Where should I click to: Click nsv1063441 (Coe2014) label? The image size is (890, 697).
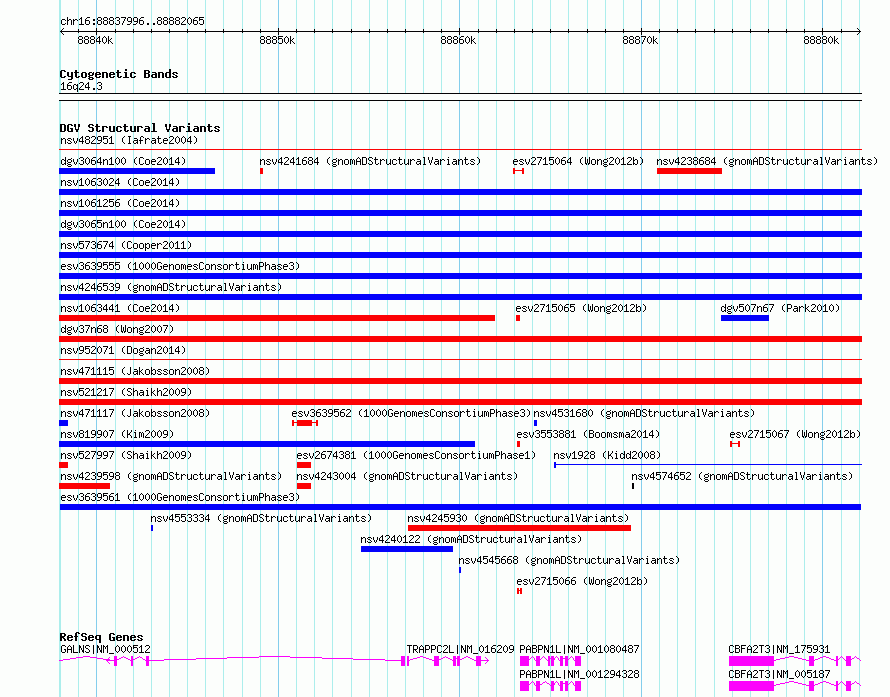pyautogui.click(x=120, y=308)
